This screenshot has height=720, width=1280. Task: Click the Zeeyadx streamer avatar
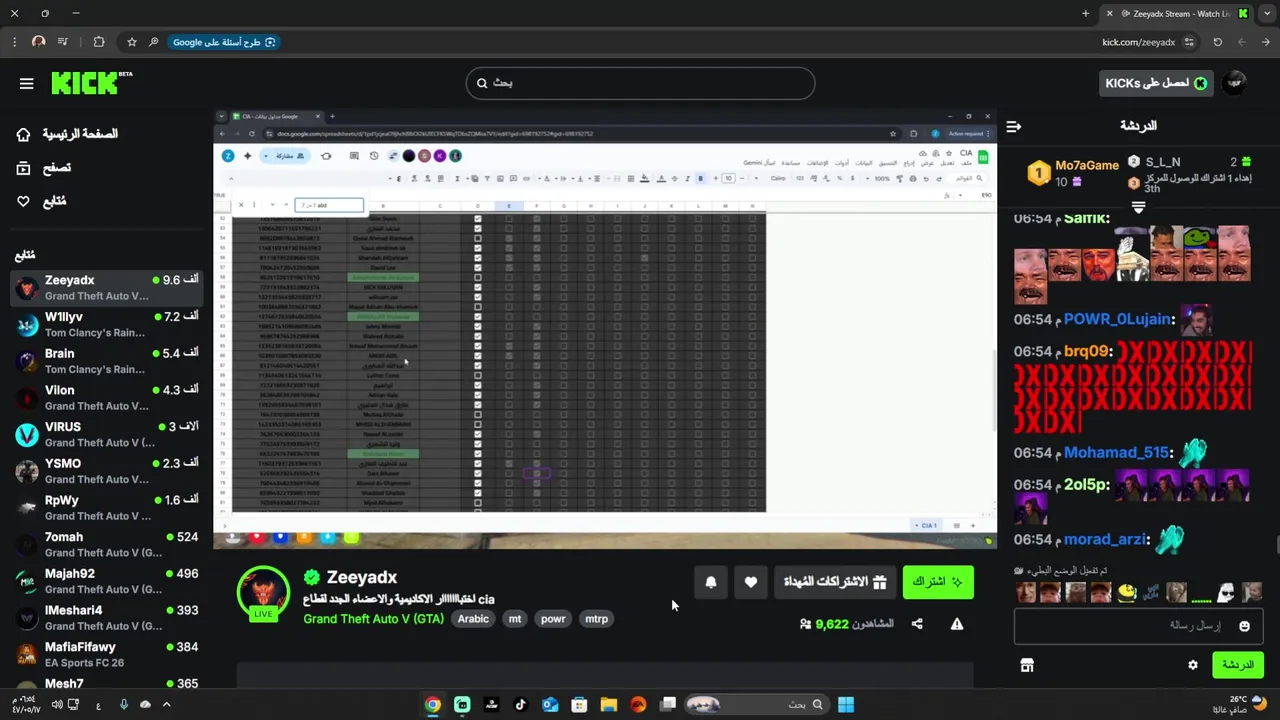[263, 592]
